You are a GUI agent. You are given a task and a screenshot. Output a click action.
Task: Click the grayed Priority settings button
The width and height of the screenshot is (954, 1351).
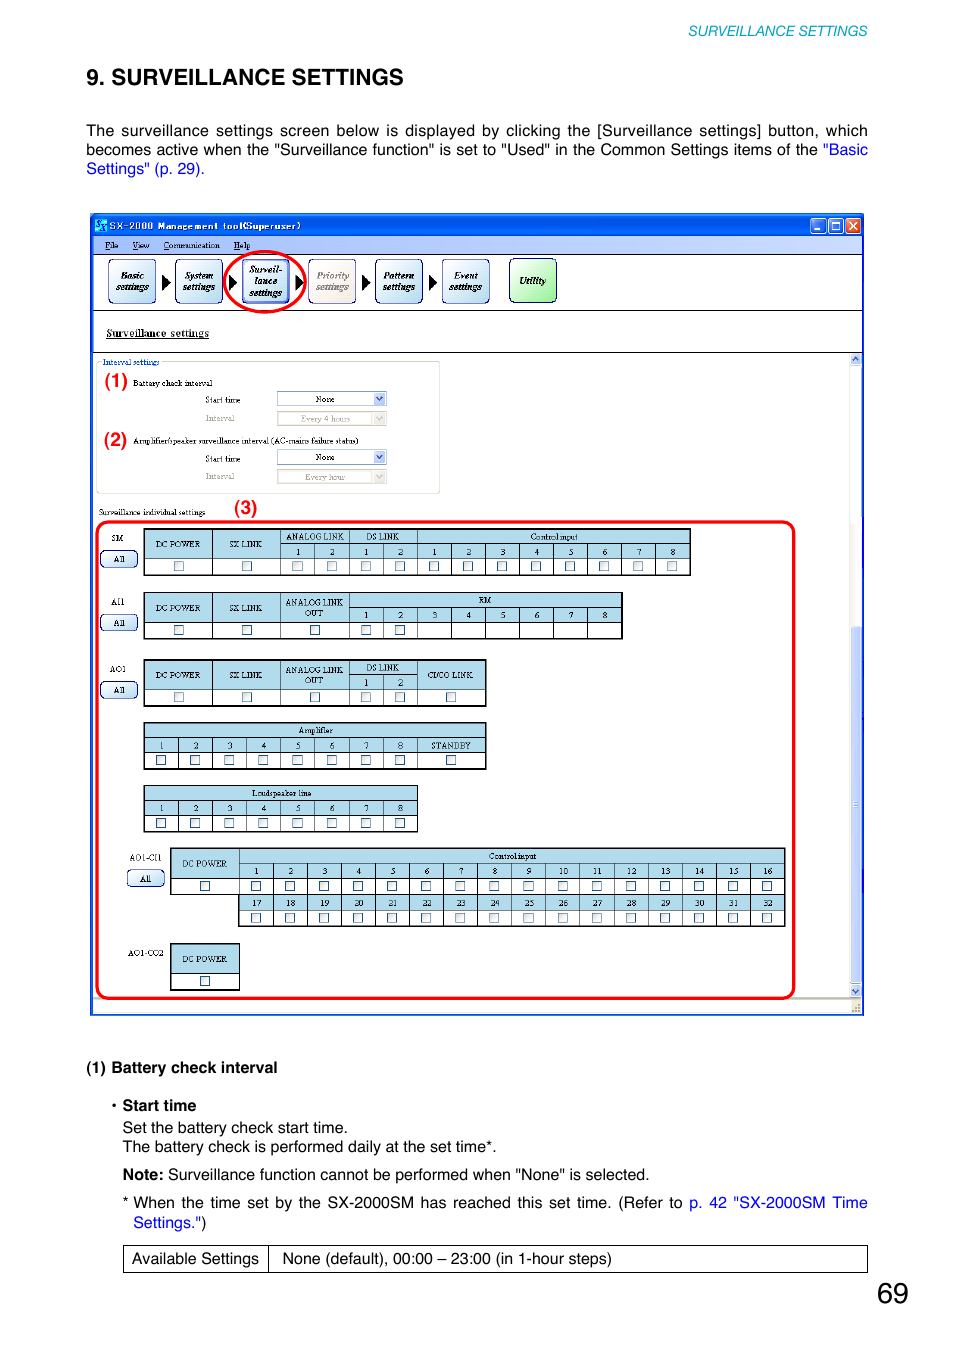click(332, 281)
